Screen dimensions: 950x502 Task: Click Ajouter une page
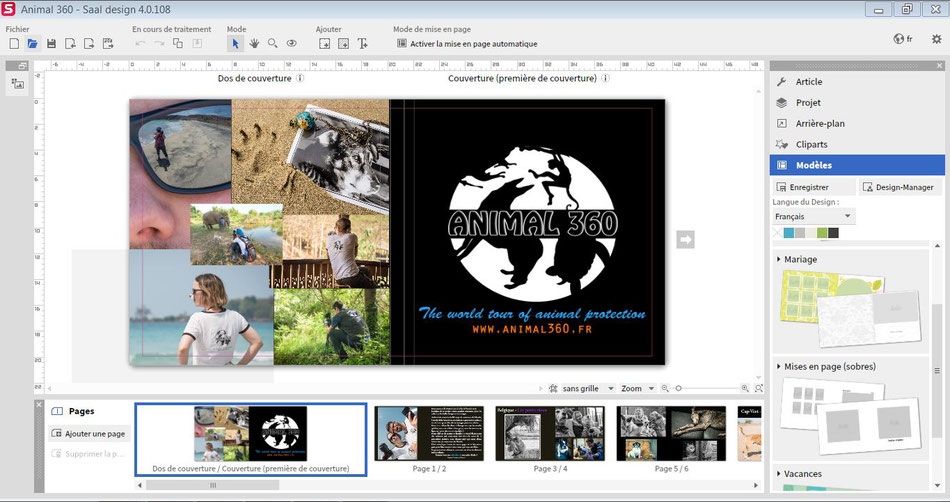89,434
